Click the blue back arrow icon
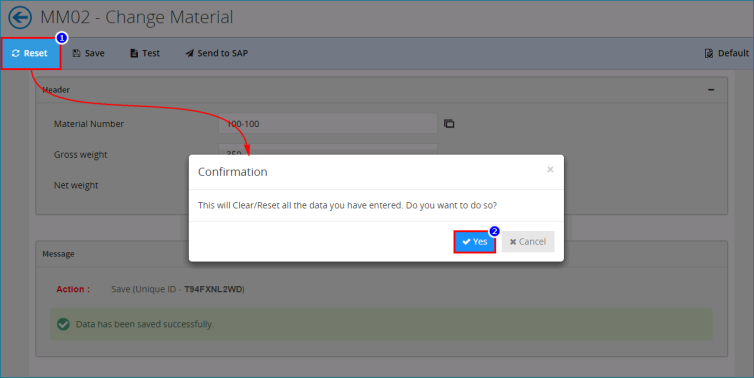Image resolution: width=754 pixels, height=378 pixels. pyautogui.click(x=20, y=18)
